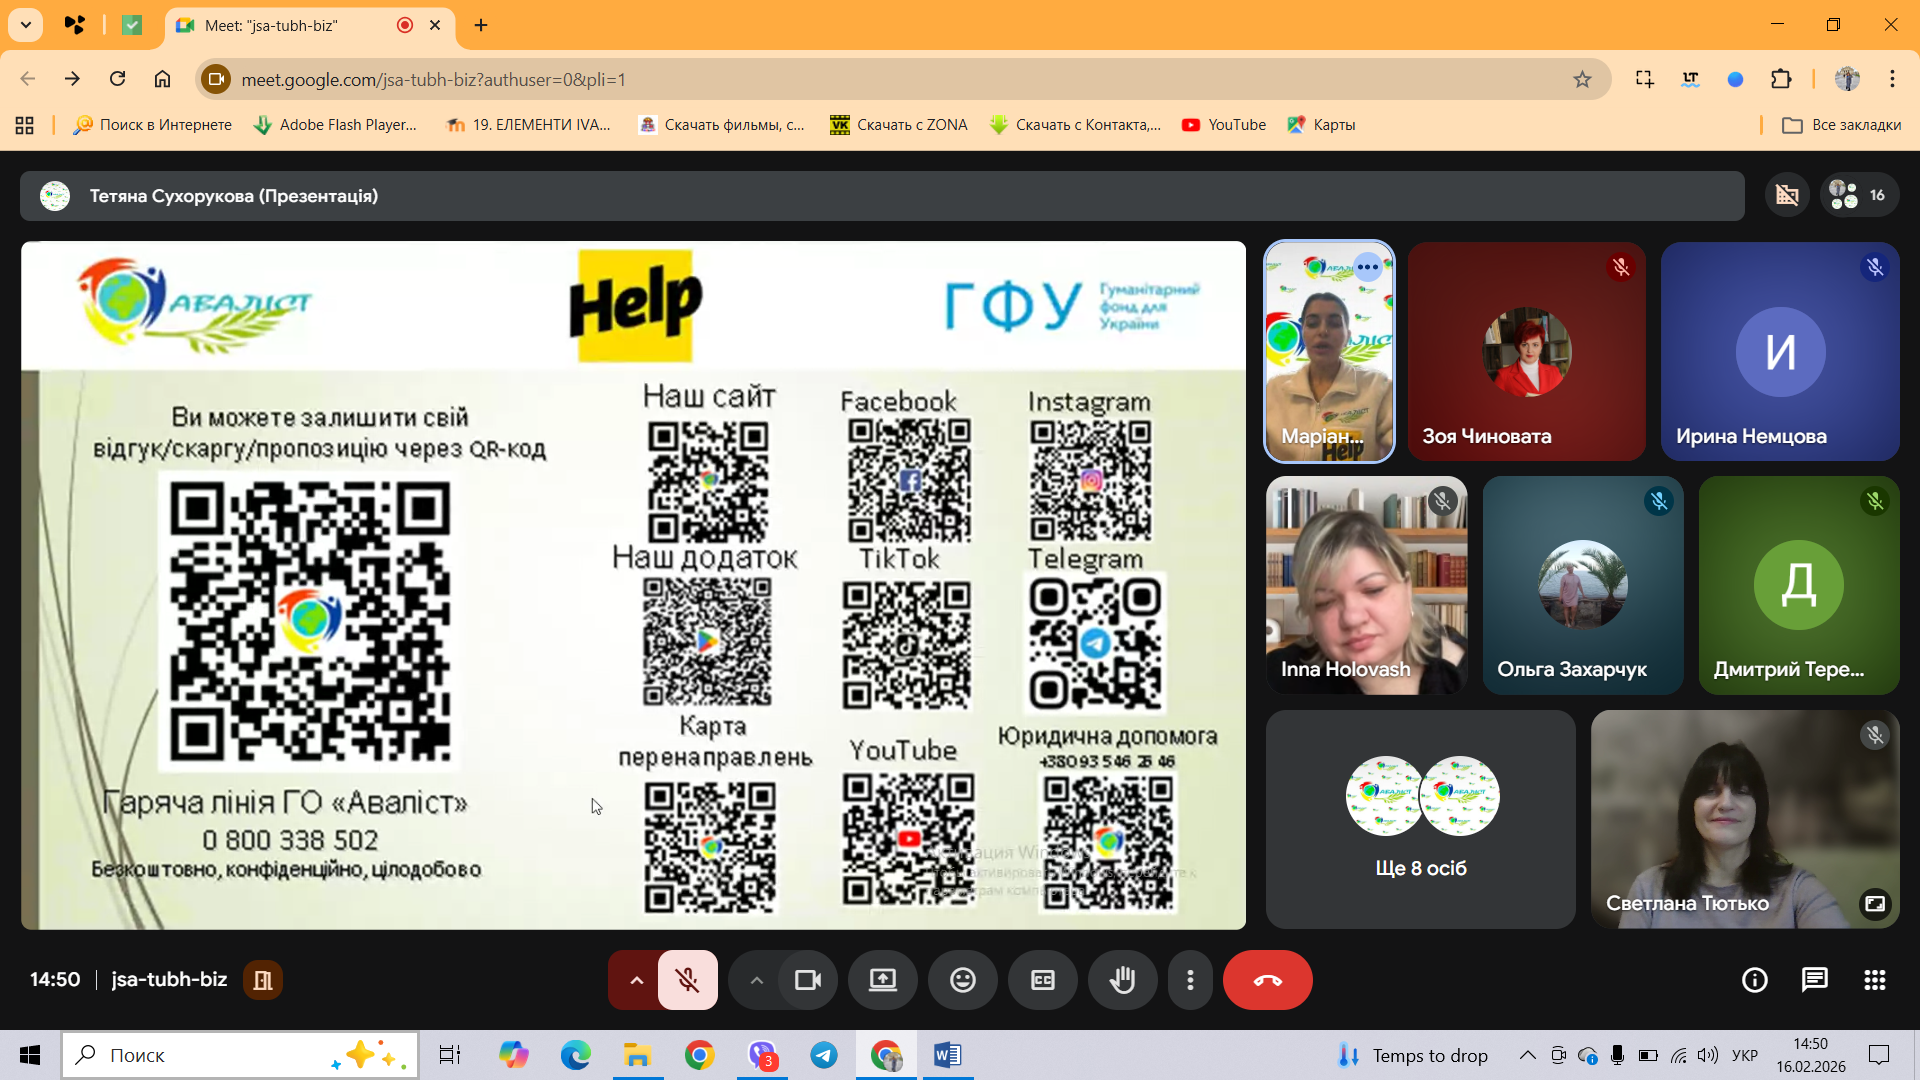Open the chat with everyone panel
This screenshot has height=1080, width=1920.
(1814, 980)
